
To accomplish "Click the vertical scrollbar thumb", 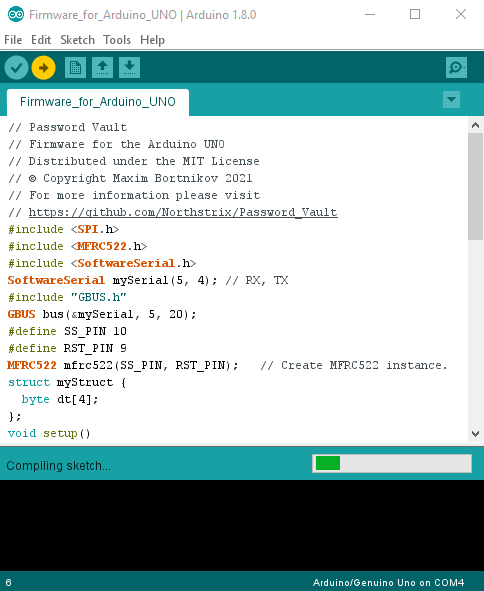I will pos(475,186).
